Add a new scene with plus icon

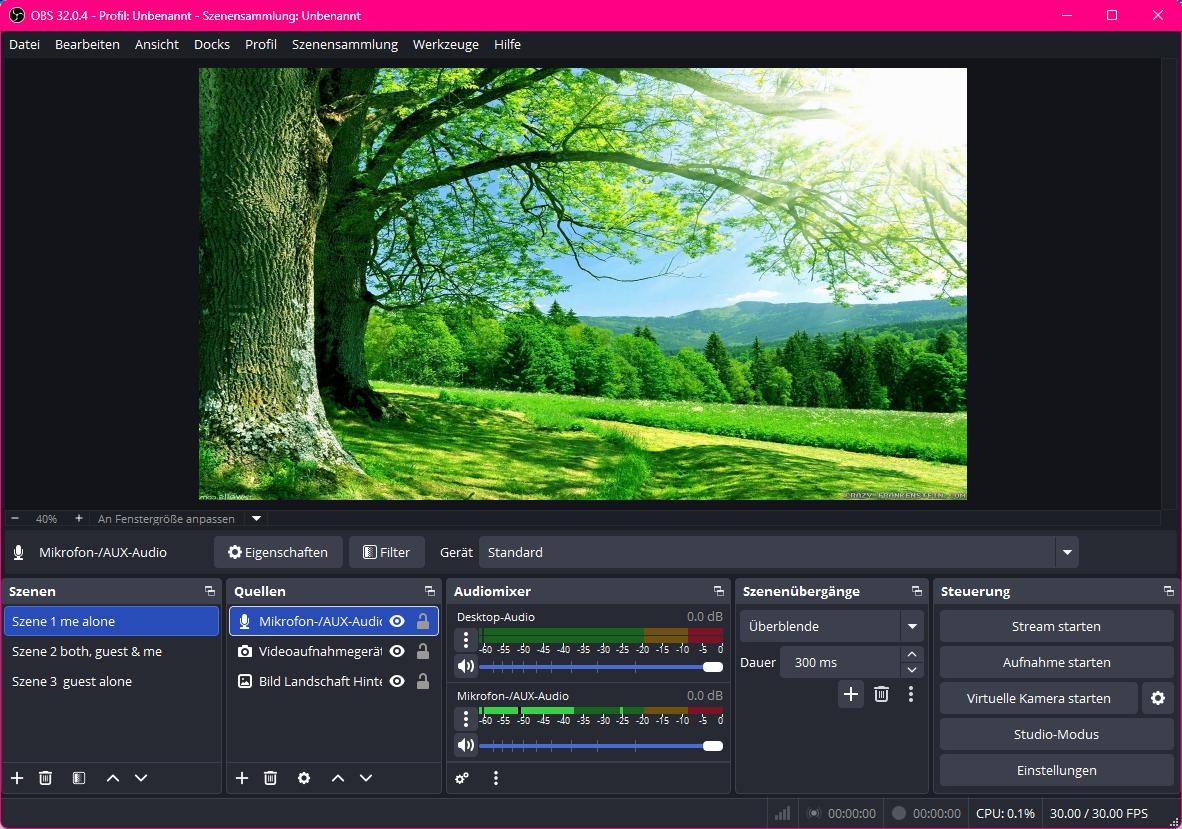[17, 778]
